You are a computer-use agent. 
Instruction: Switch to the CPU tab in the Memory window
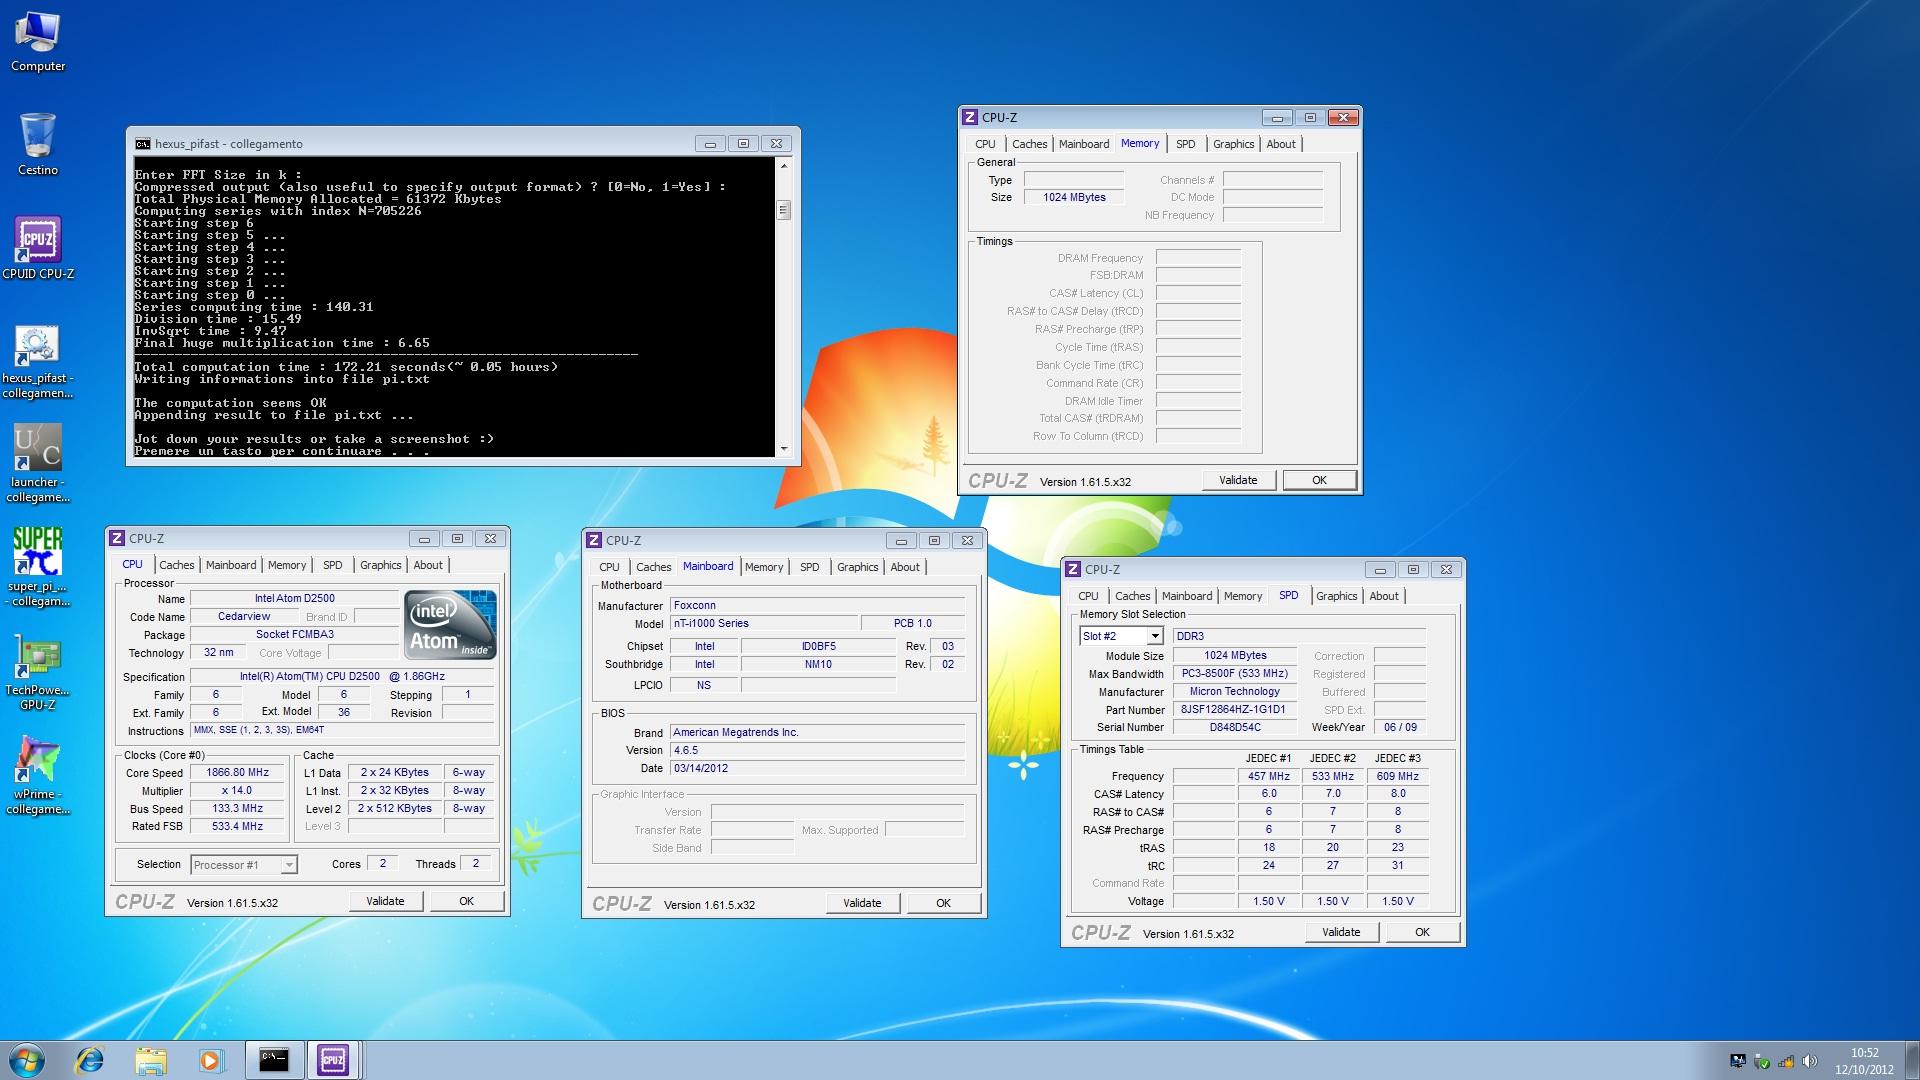tap(986, 145)
